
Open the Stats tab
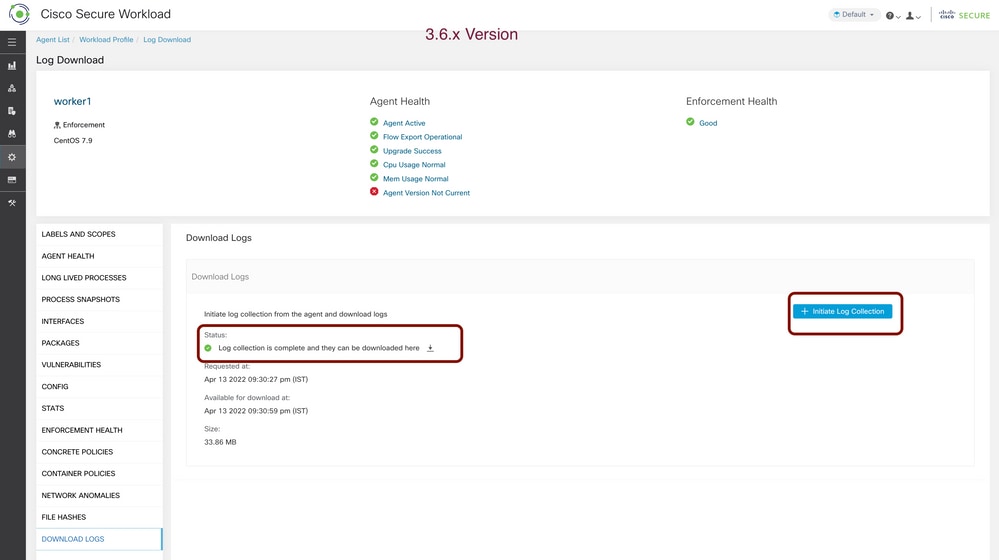(99, 408)
